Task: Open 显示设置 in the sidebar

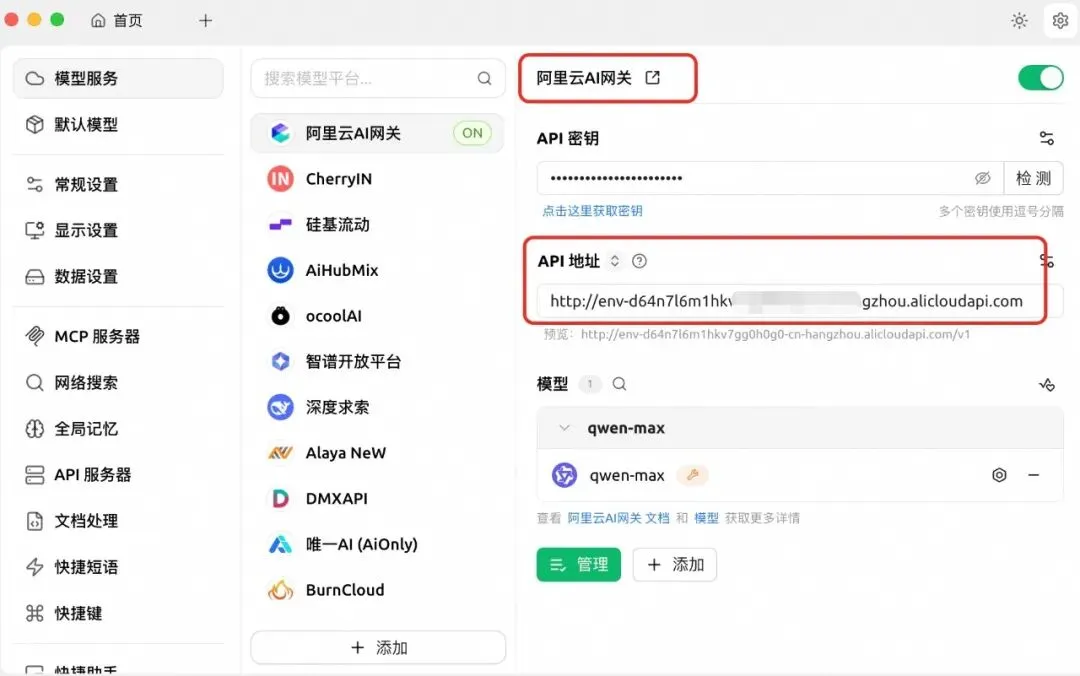Action: [x=118, y=230]
